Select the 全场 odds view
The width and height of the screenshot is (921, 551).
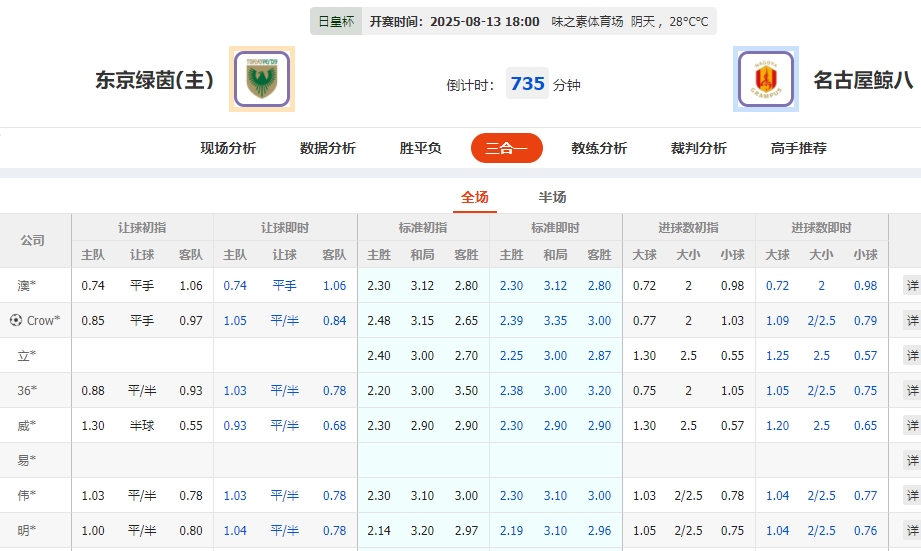tap(474, 197)
